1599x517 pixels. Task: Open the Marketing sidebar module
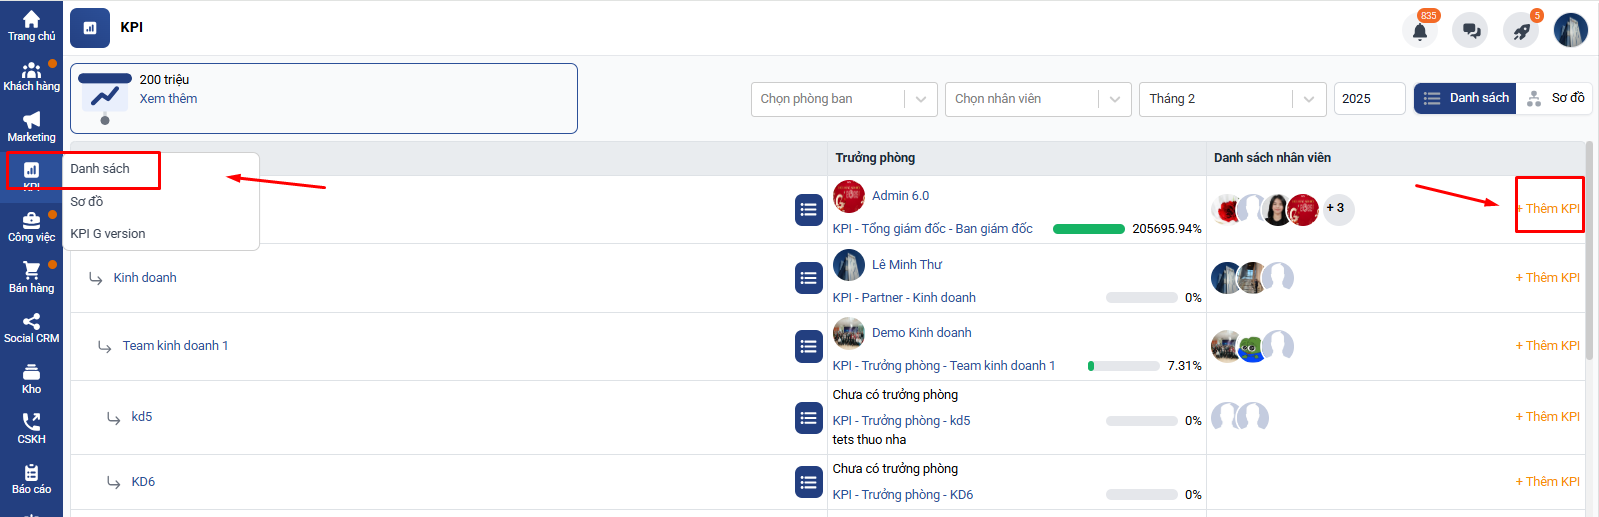tap(31, 127)
